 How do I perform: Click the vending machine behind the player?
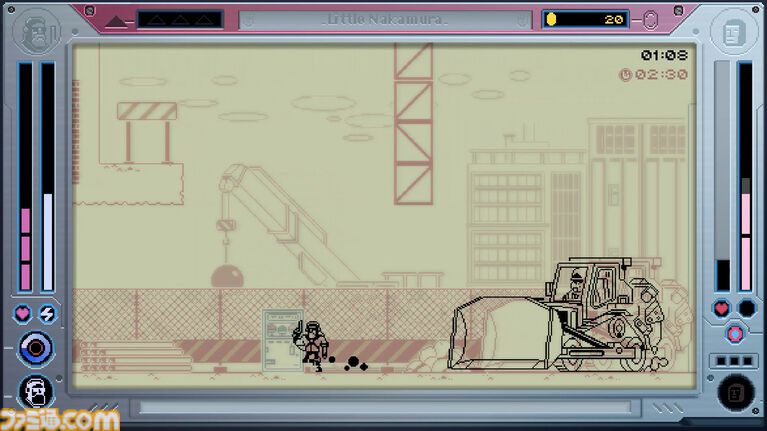[281, 340]
